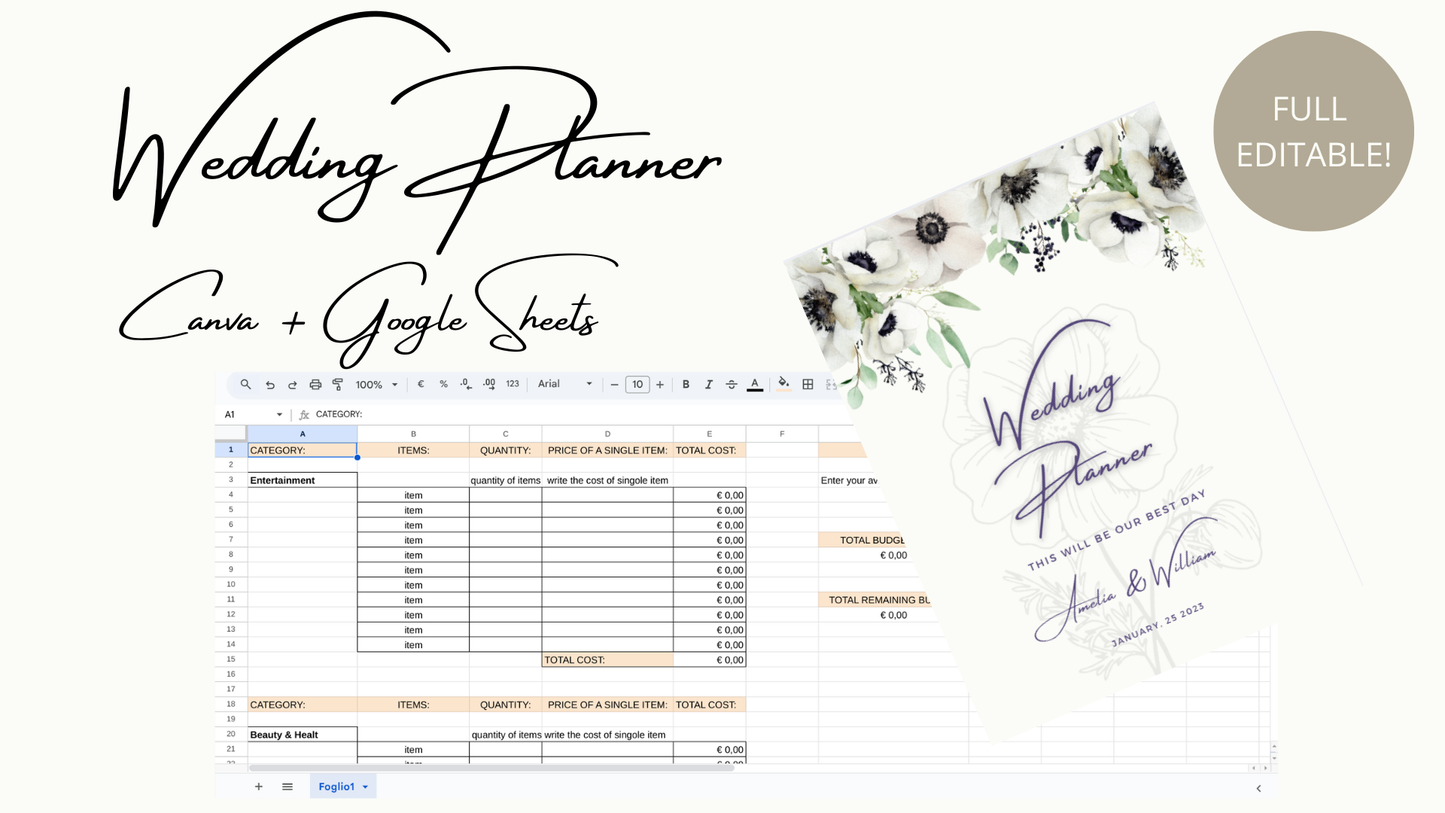Toggle italic formatting

pyautogui.click(x=709, y=384)
